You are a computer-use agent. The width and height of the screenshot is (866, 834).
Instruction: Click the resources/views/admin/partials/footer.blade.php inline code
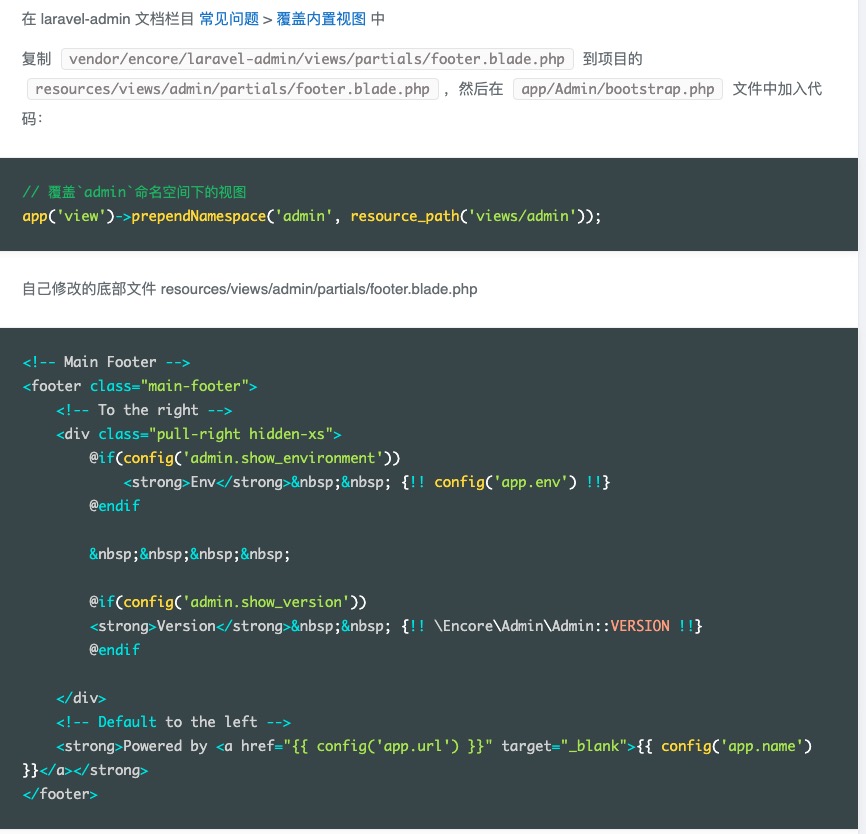(x=233, y=88)
